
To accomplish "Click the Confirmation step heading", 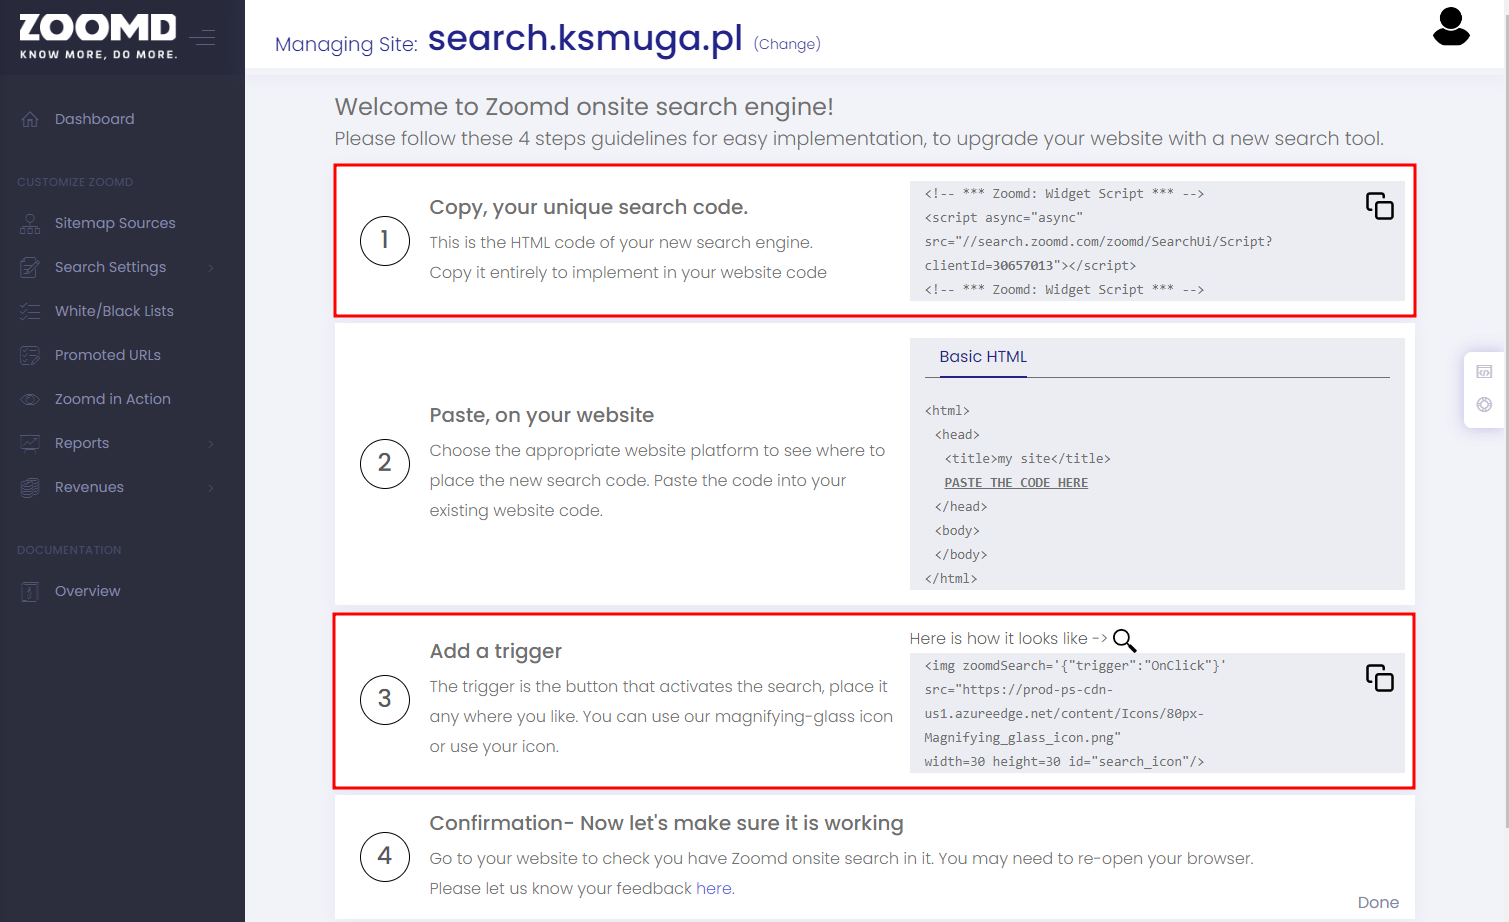I will [667, 824].
